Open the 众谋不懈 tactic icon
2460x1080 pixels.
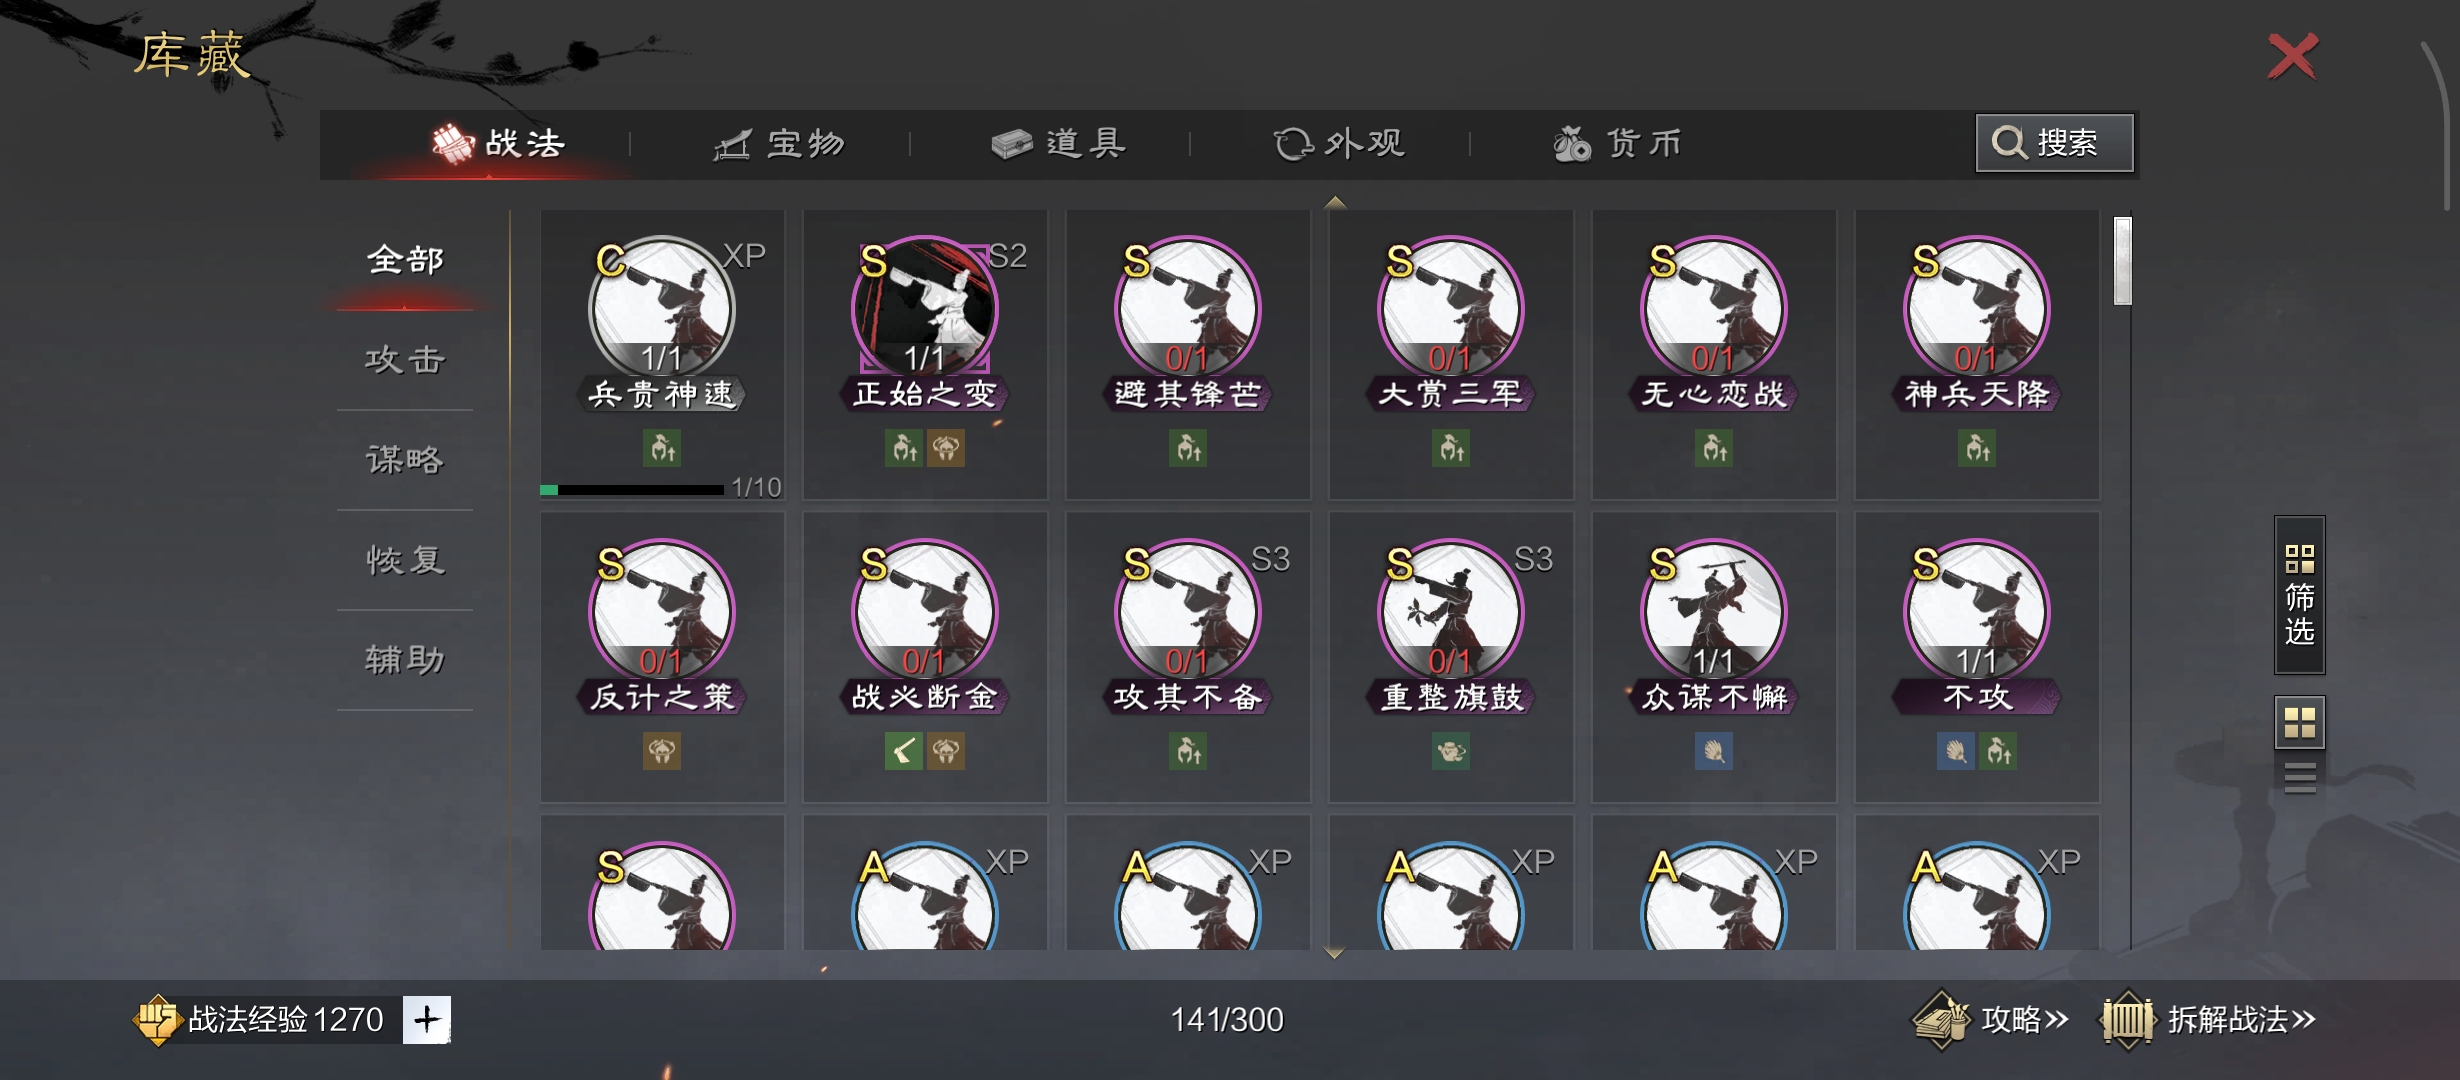pos(1714,611)
